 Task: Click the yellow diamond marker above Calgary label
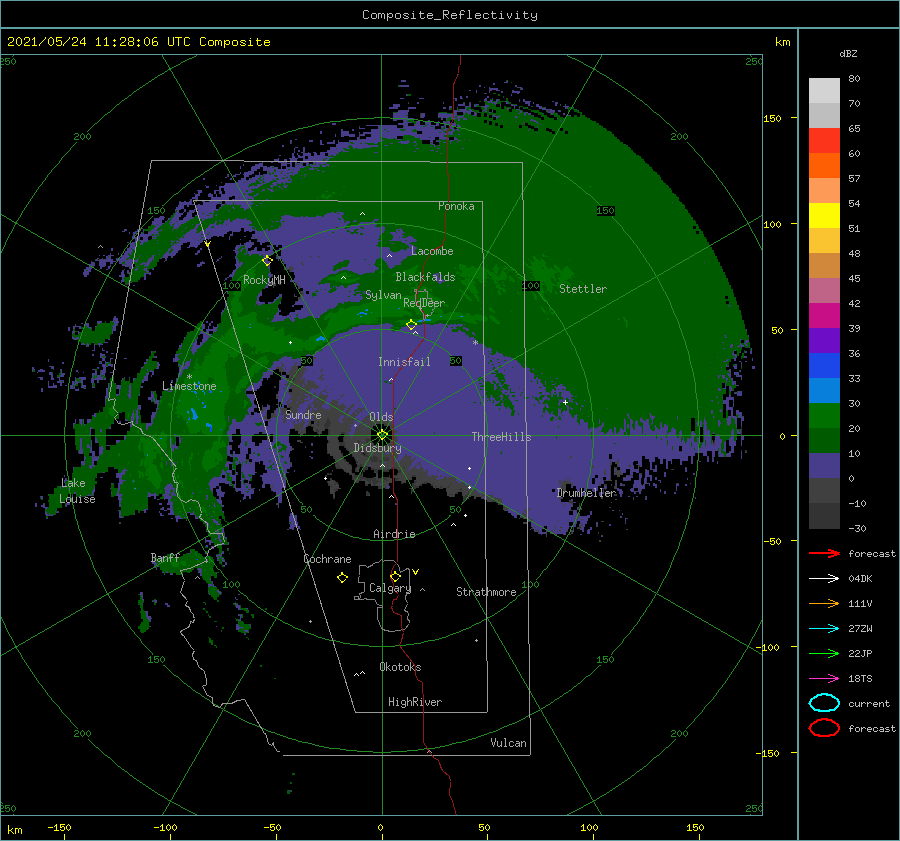395,576
